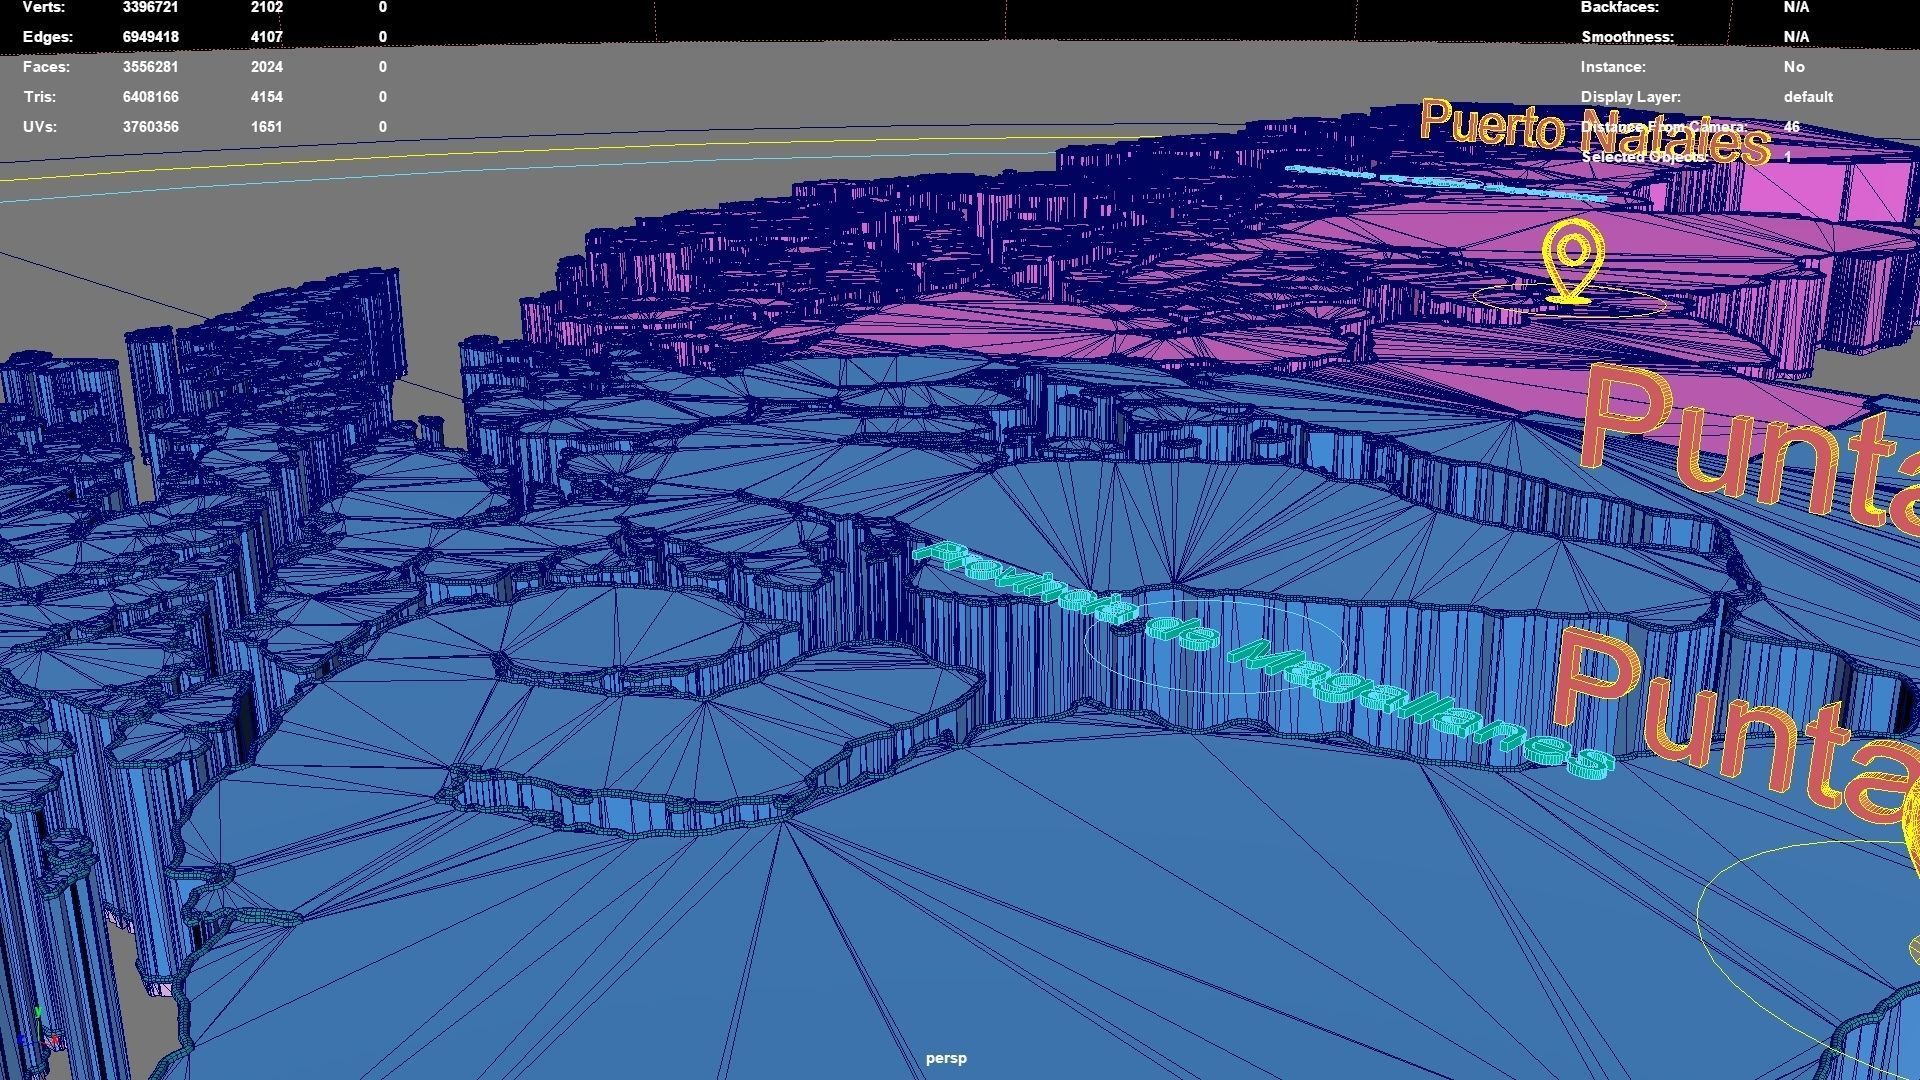Click the persp camera name label
The height and width of the screenshot is (1080, 1920).
(x=945, y=1058)
